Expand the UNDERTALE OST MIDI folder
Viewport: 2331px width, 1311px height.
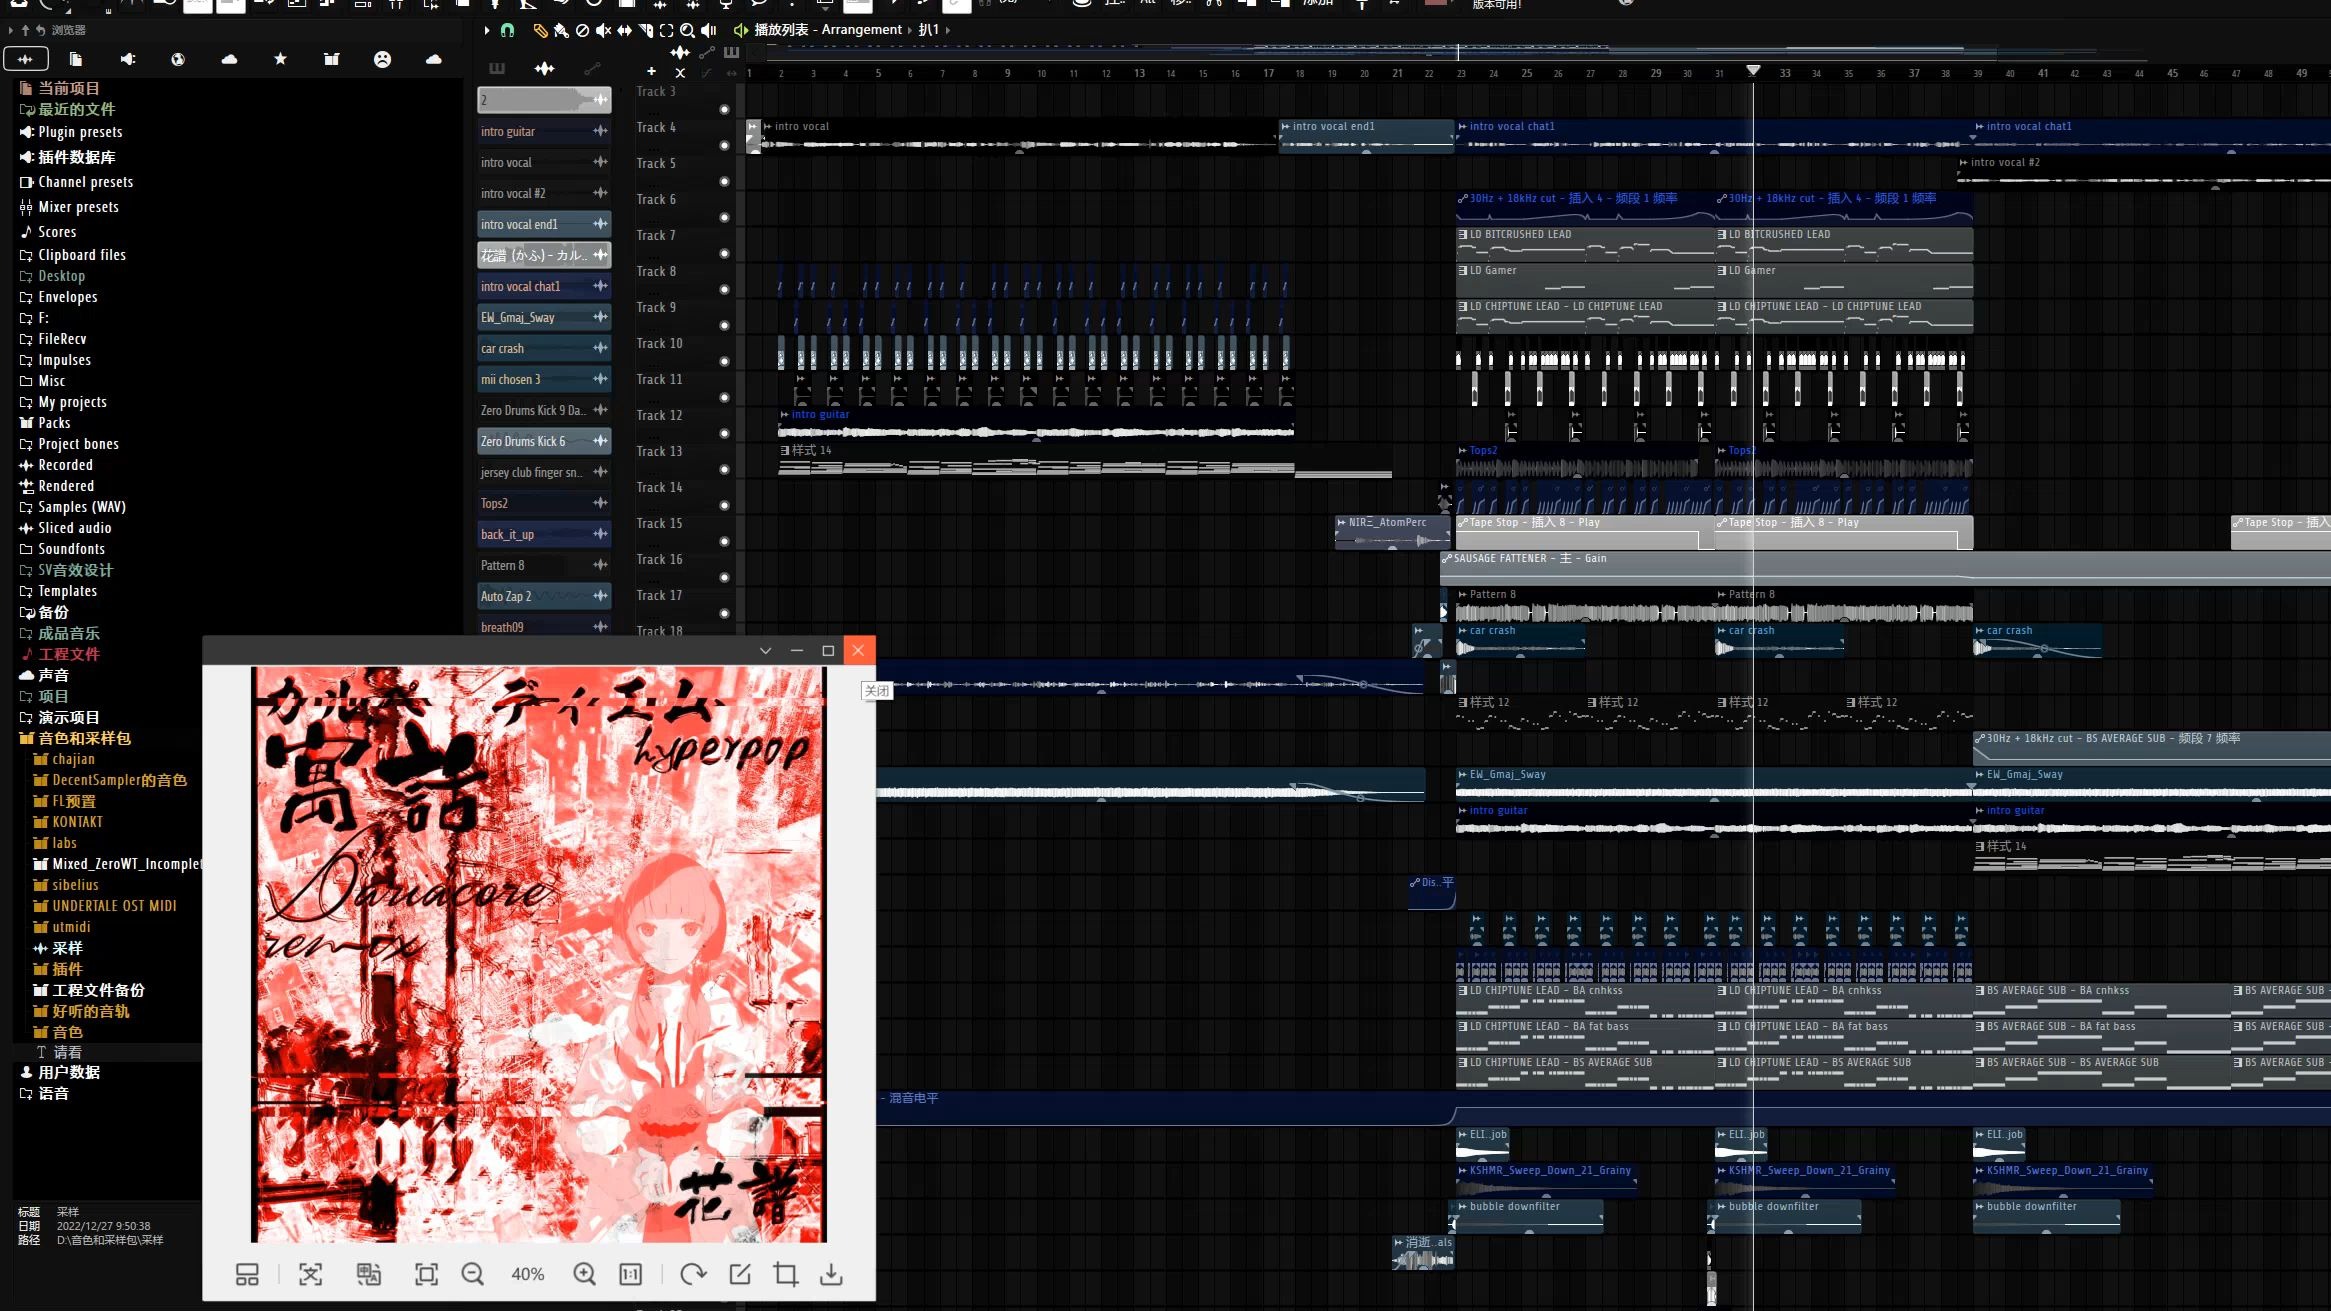(x=105, y=906)
